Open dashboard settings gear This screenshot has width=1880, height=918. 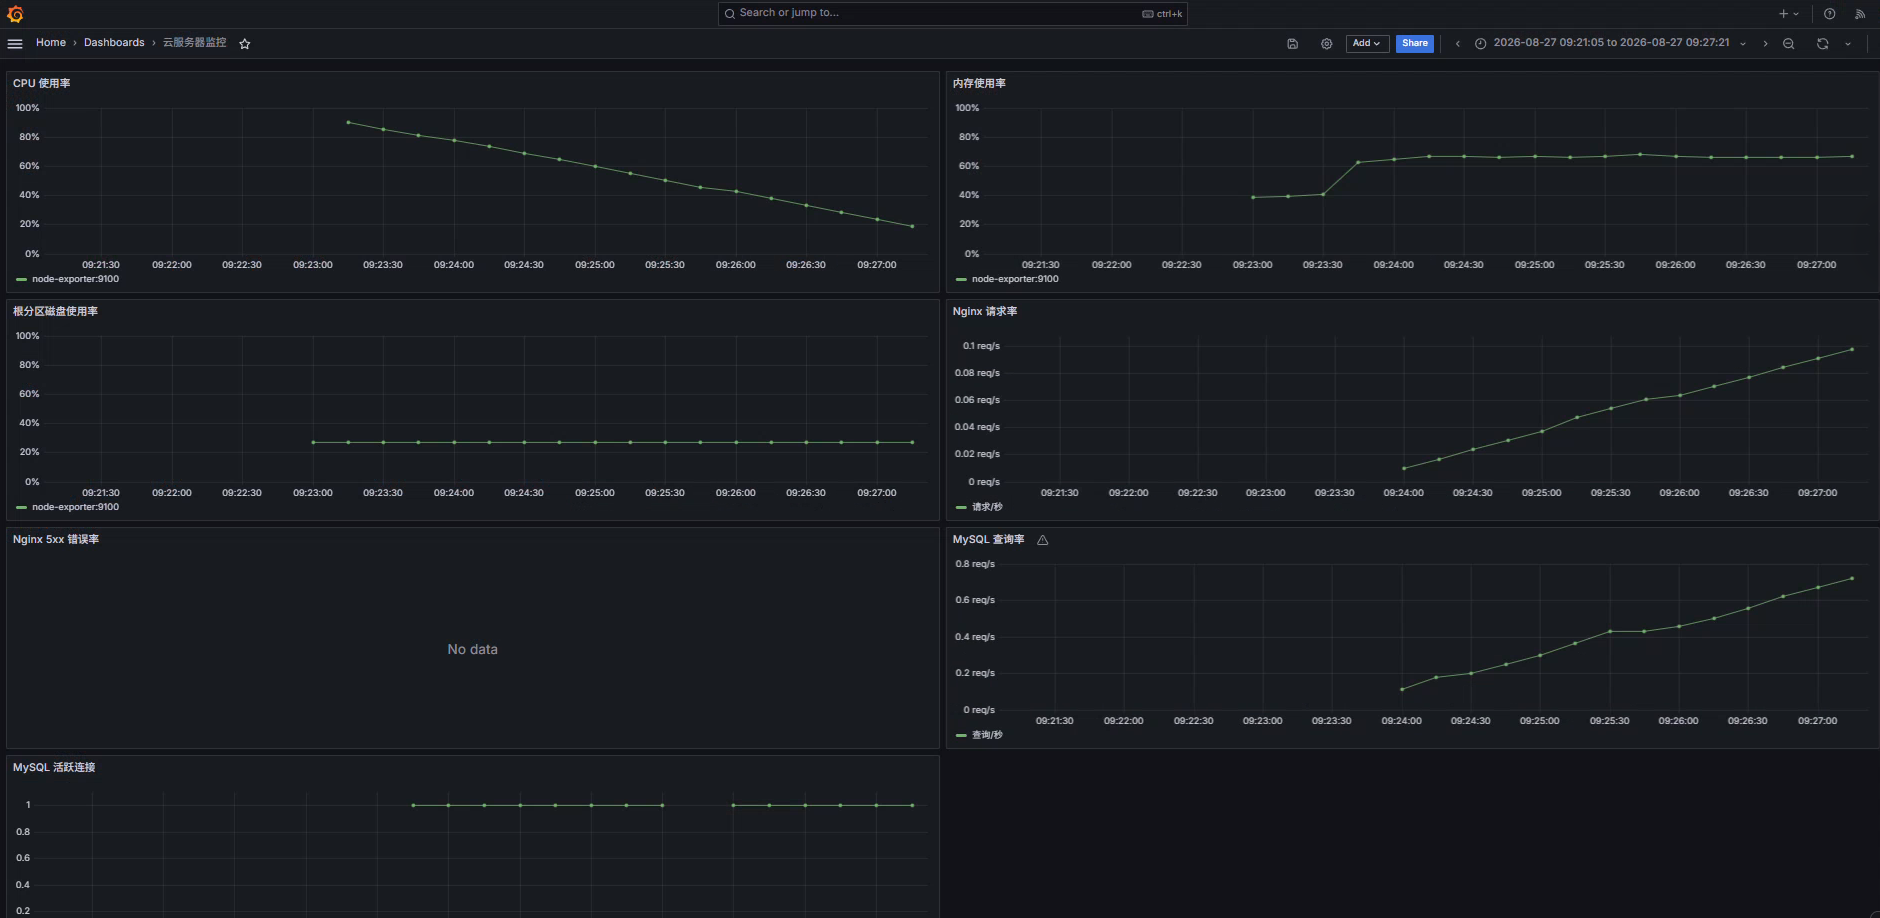tap(1327, 44)
